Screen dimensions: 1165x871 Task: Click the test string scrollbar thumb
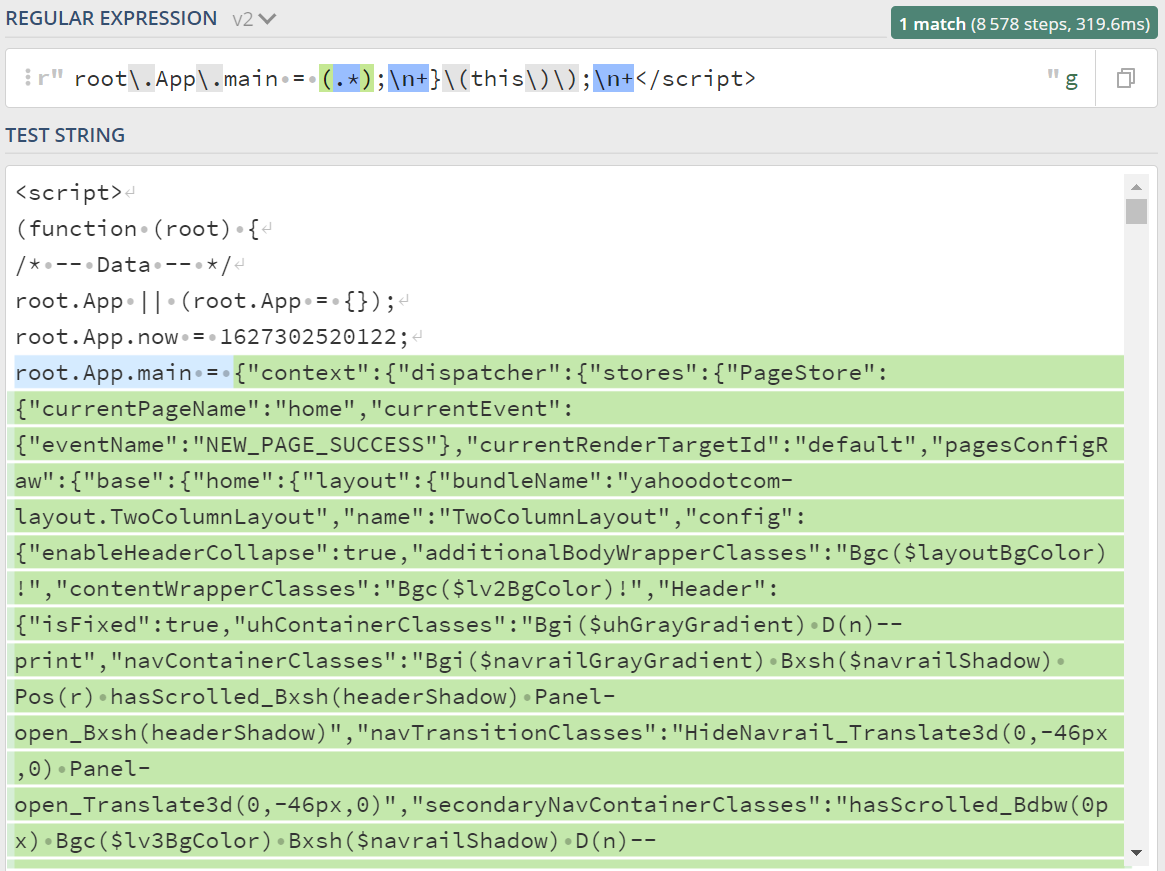(1136, 211)
